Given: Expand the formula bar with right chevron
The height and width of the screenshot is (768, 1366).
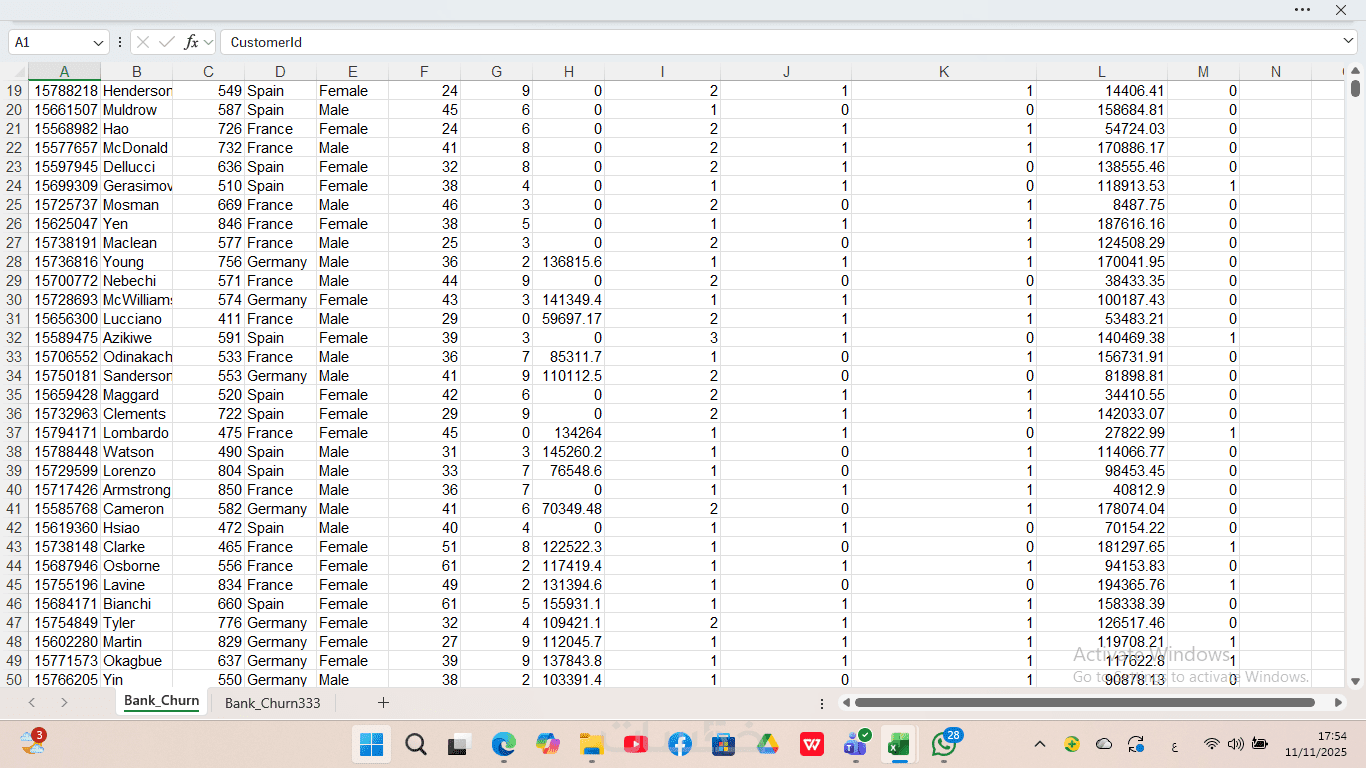Looking at the screenshot, I should pos(1348,42).
